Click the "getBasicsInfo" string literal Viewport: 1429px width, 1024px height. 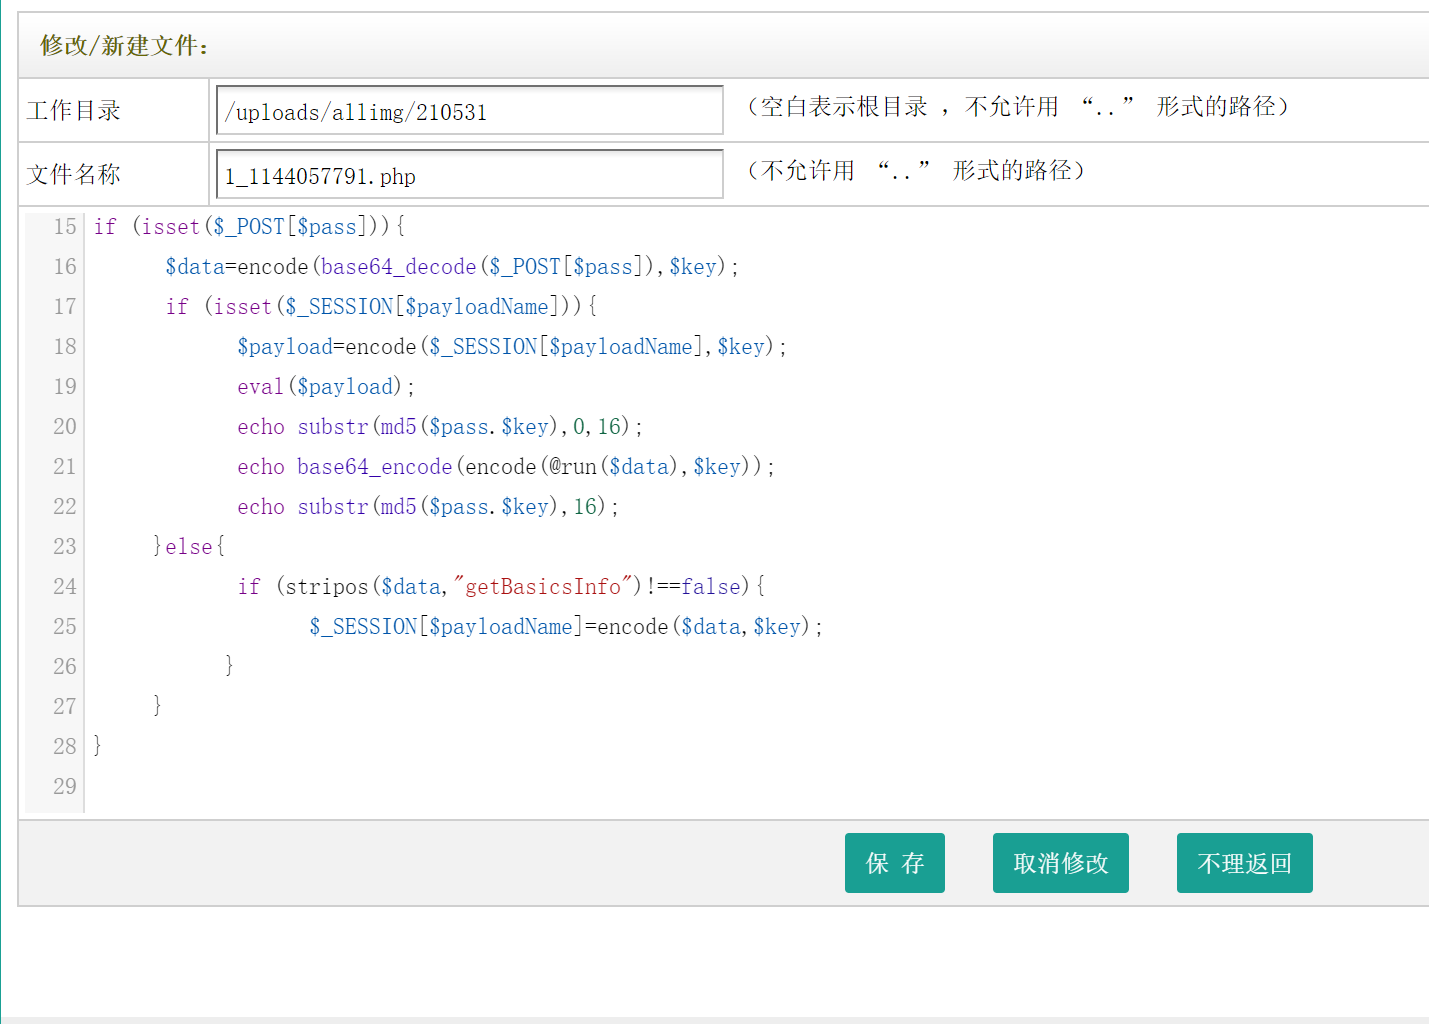tap(543, 587)
